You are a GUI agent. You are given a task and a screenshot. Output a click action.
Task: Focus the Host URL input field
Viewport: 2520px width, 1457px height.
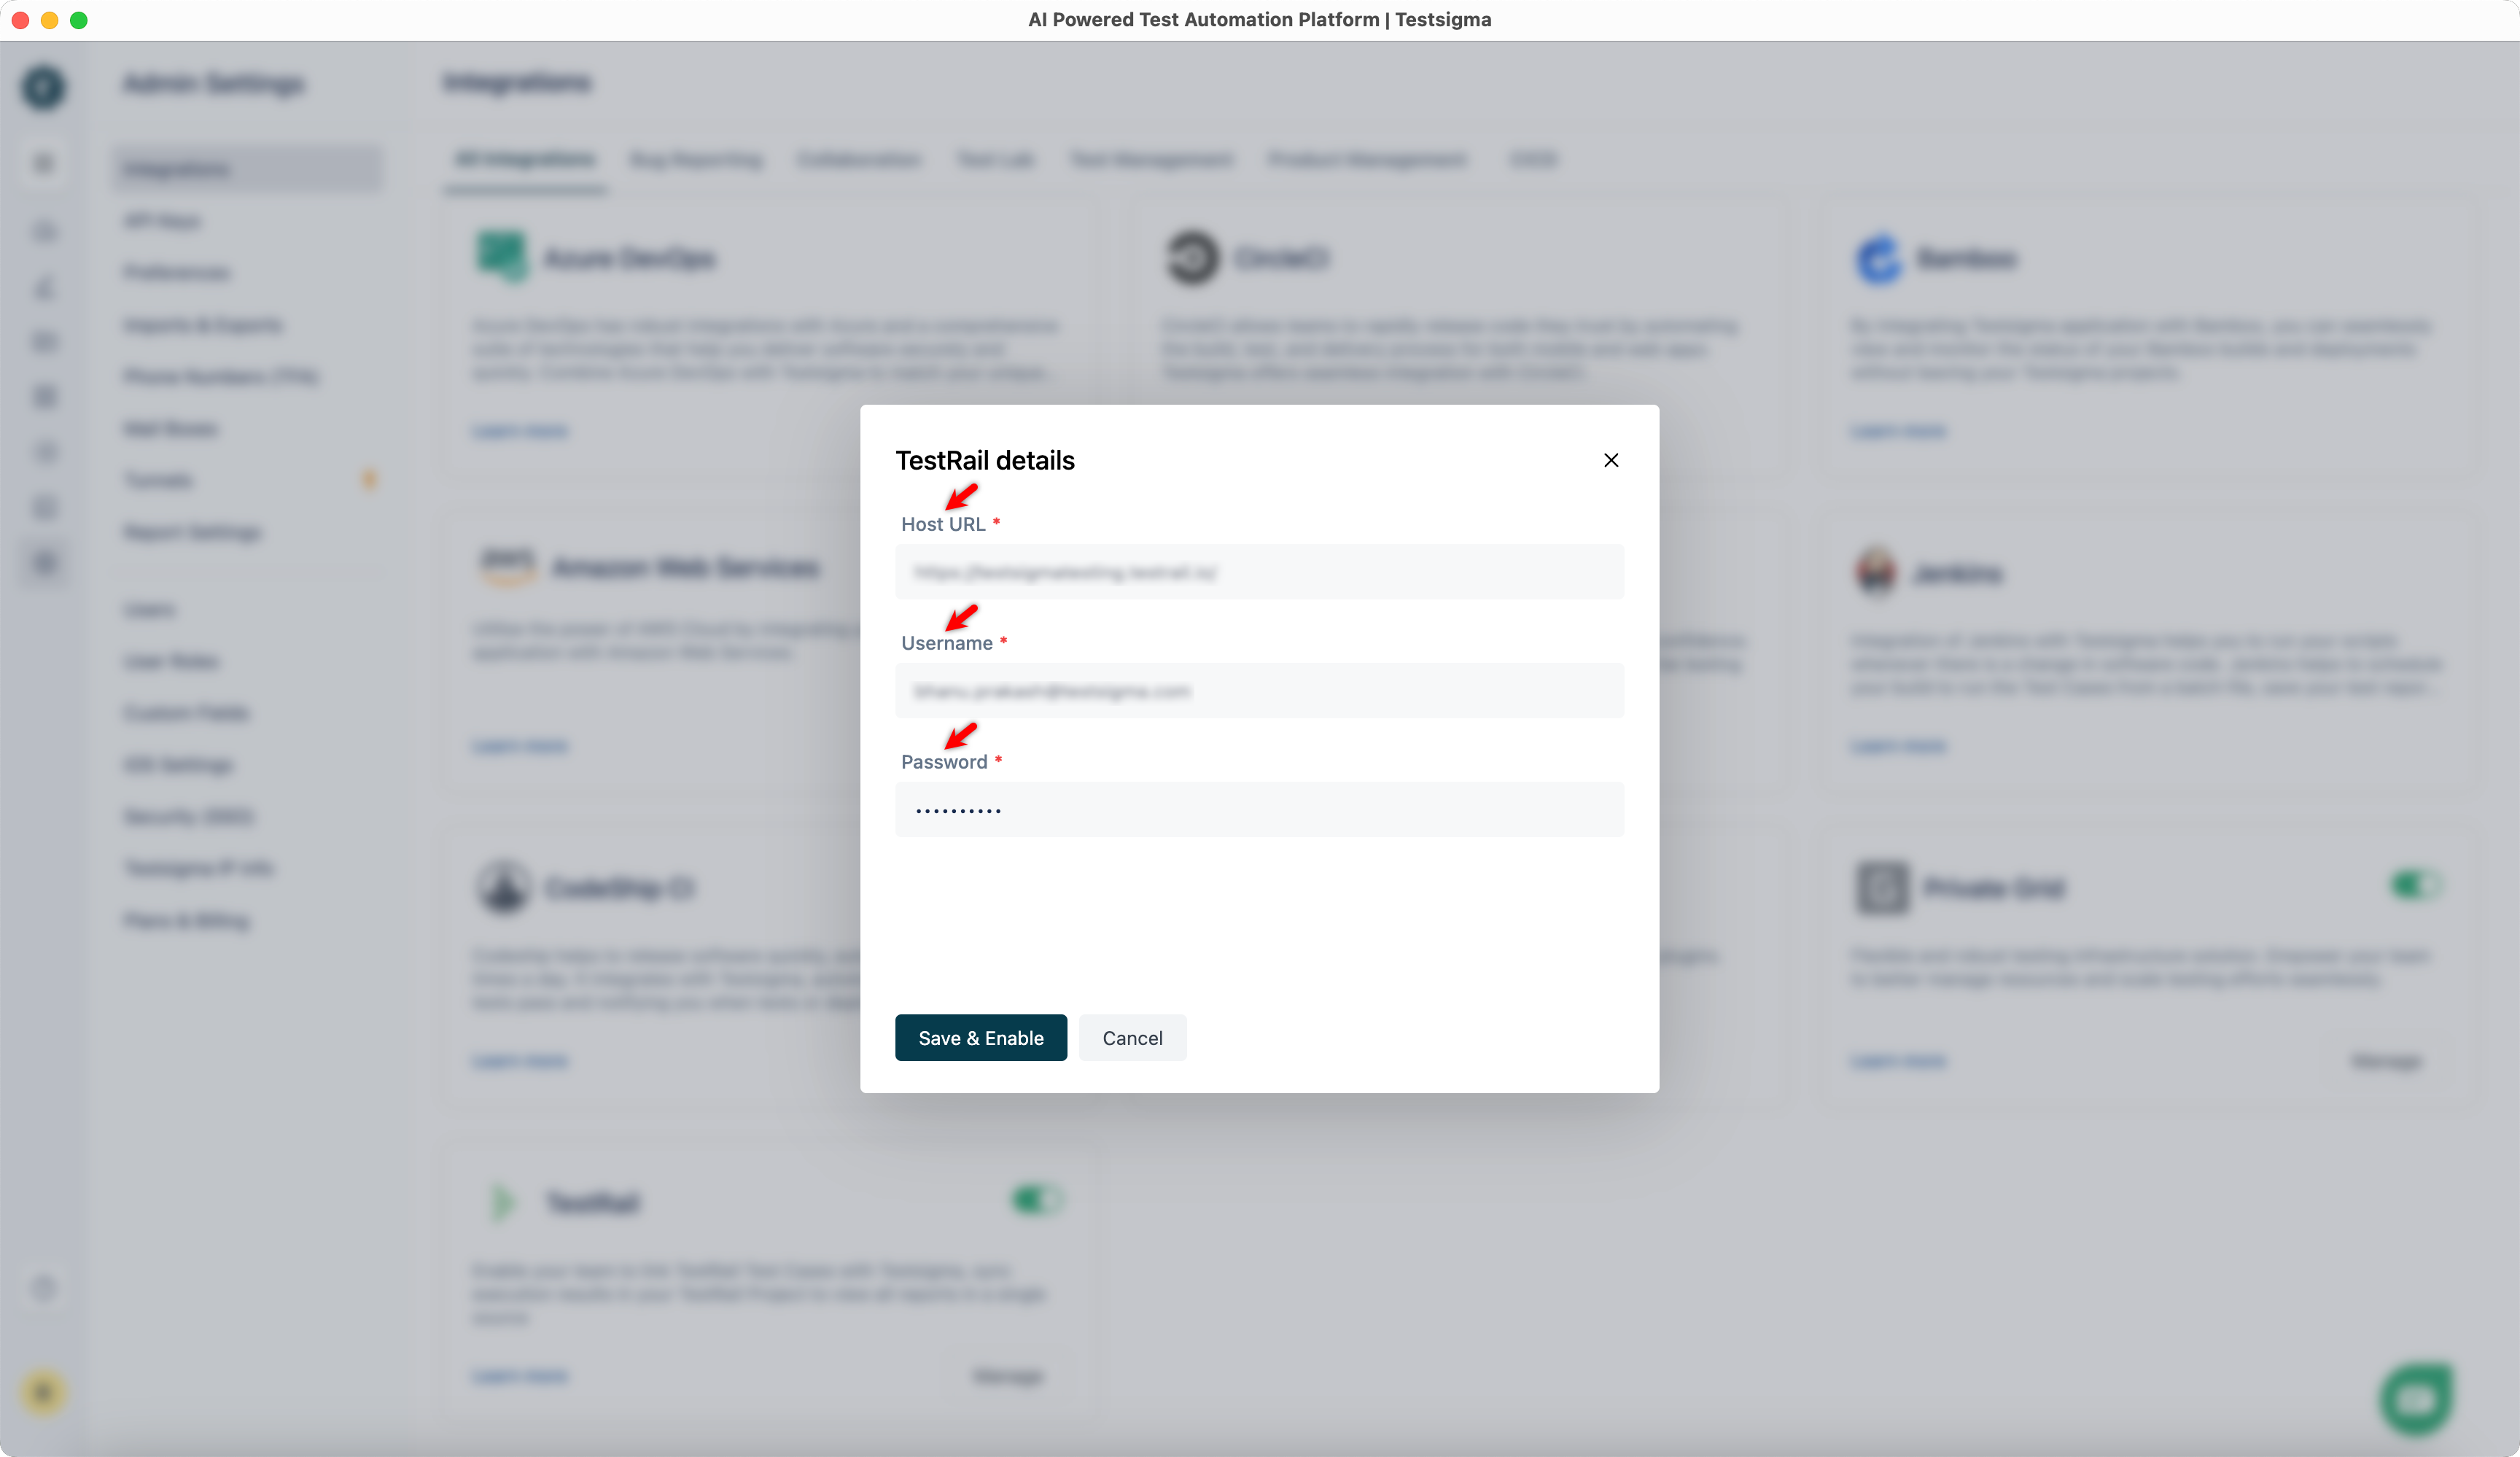click(x=1259, y=572)
